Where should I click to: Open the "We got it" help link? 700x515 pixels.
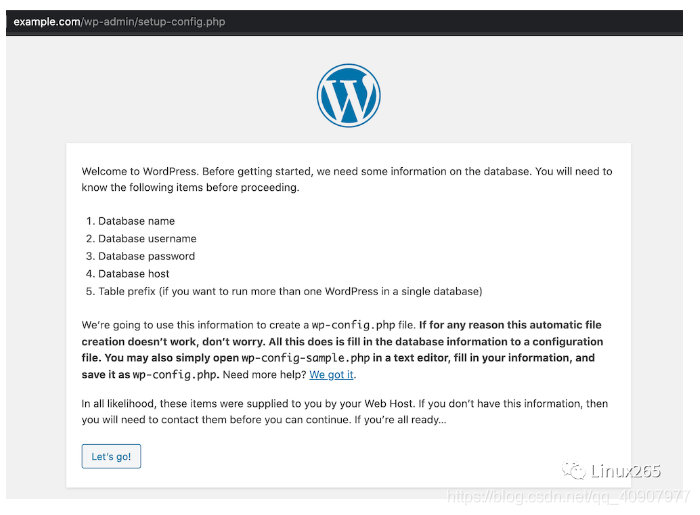(x=331, y=374)
